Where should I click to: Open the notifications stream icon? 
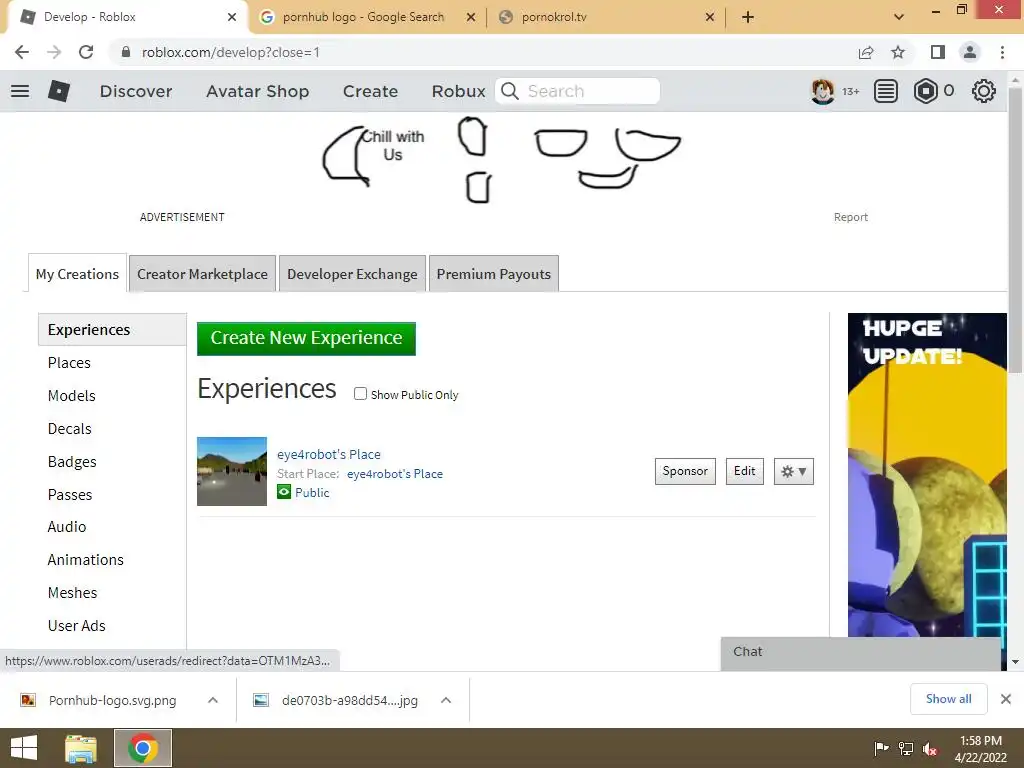(886, 91)
